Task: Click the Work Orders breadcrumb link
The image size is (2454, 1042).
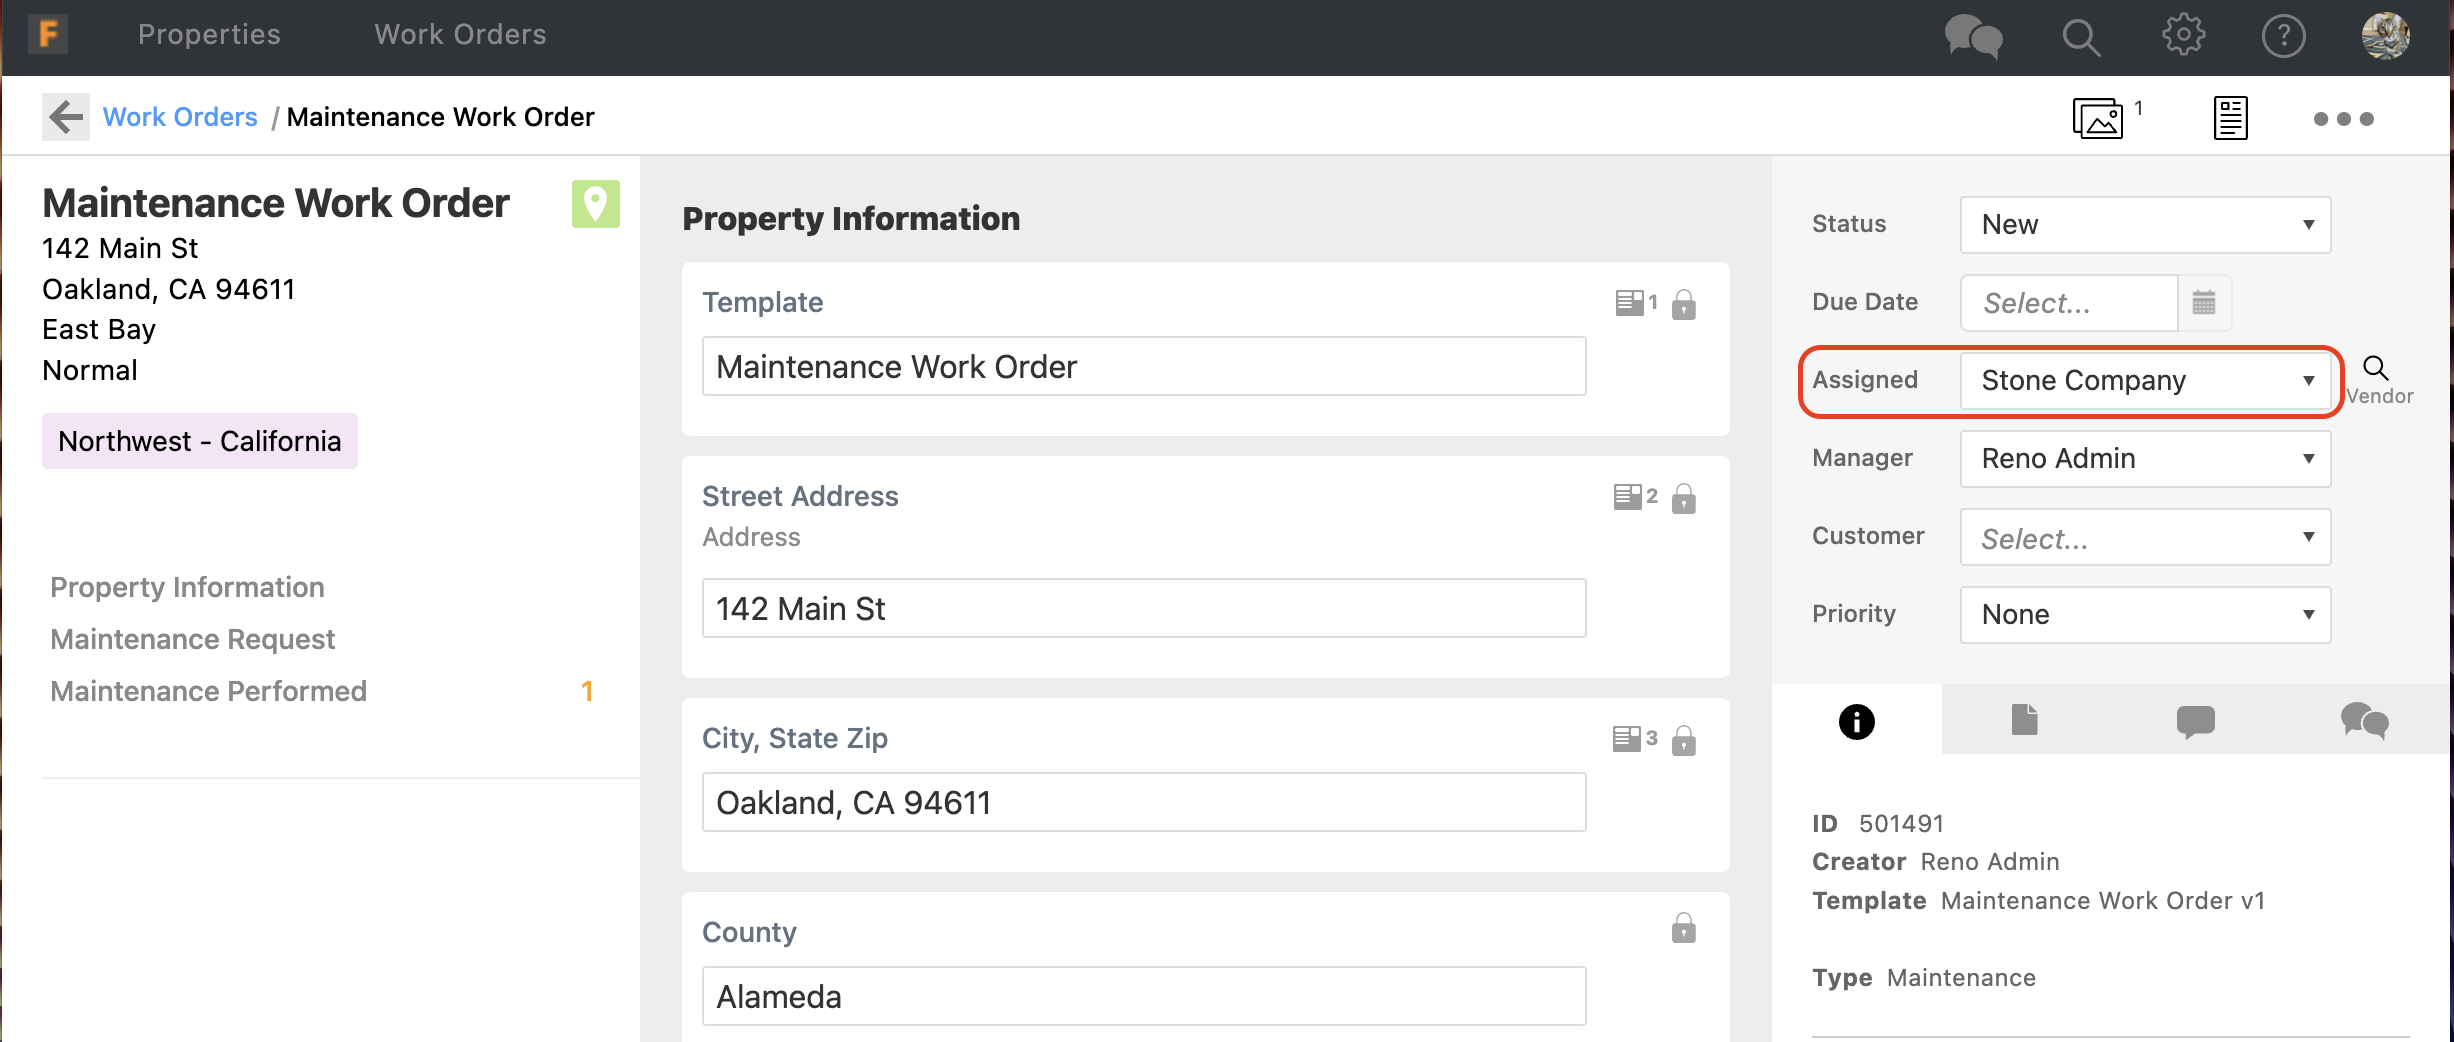Action: (180, 117)
